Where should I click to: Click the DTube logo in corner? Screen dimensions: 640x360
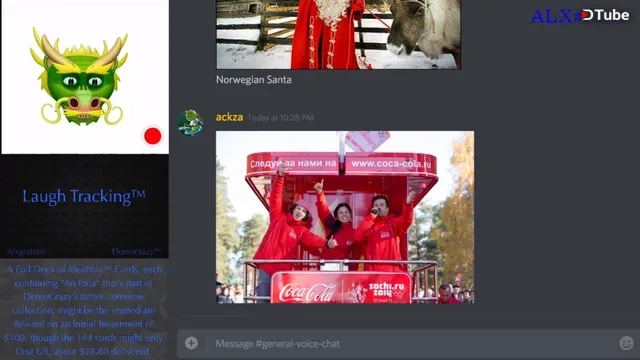[605, 15]
